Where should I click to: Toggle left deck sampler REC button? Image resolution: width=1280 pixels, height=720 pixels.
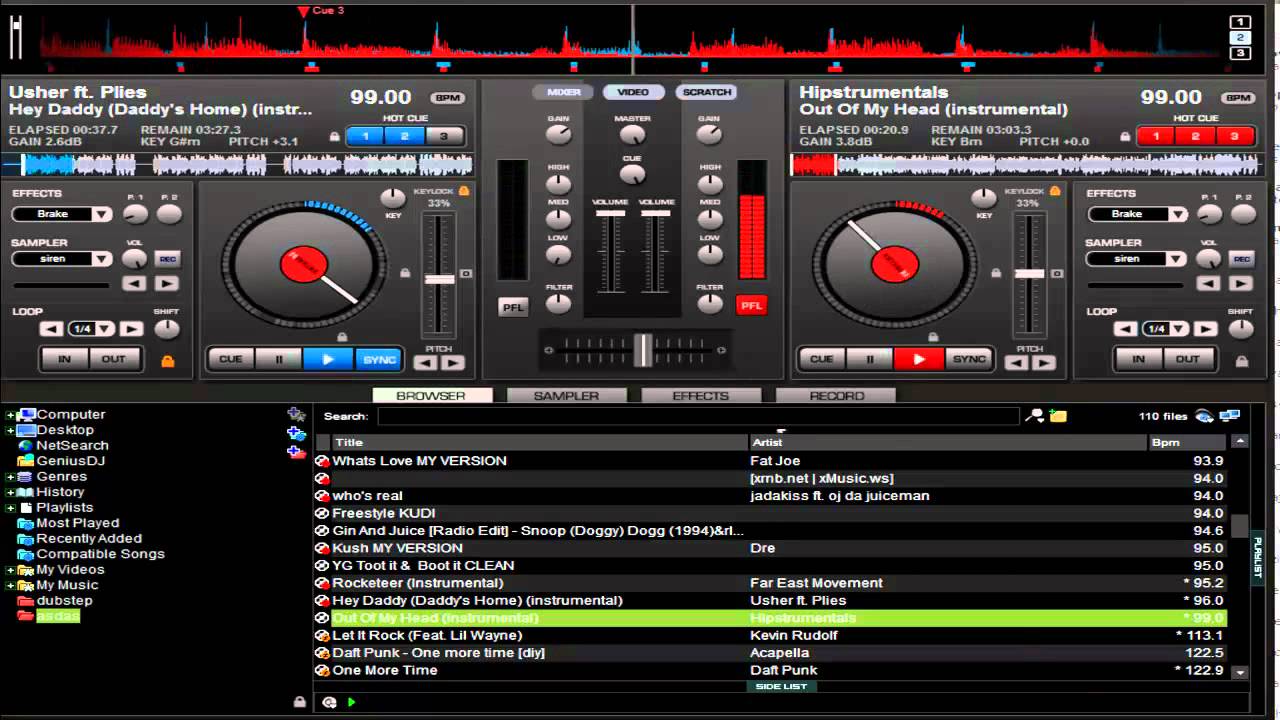tap(167, 259)
